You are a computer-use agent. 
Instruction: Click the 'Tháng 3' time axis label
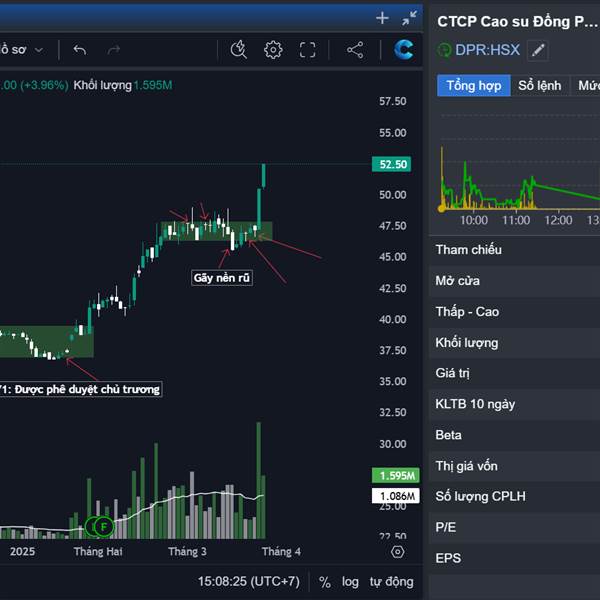(x=187, y=551)
